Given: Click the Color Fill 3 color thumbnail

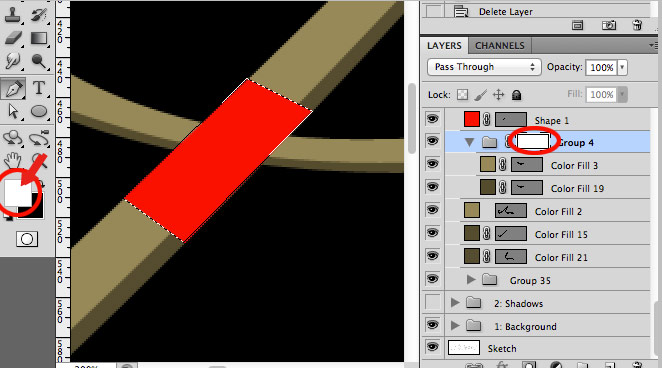Looking at the screenshot, I should tap(488, 164).
